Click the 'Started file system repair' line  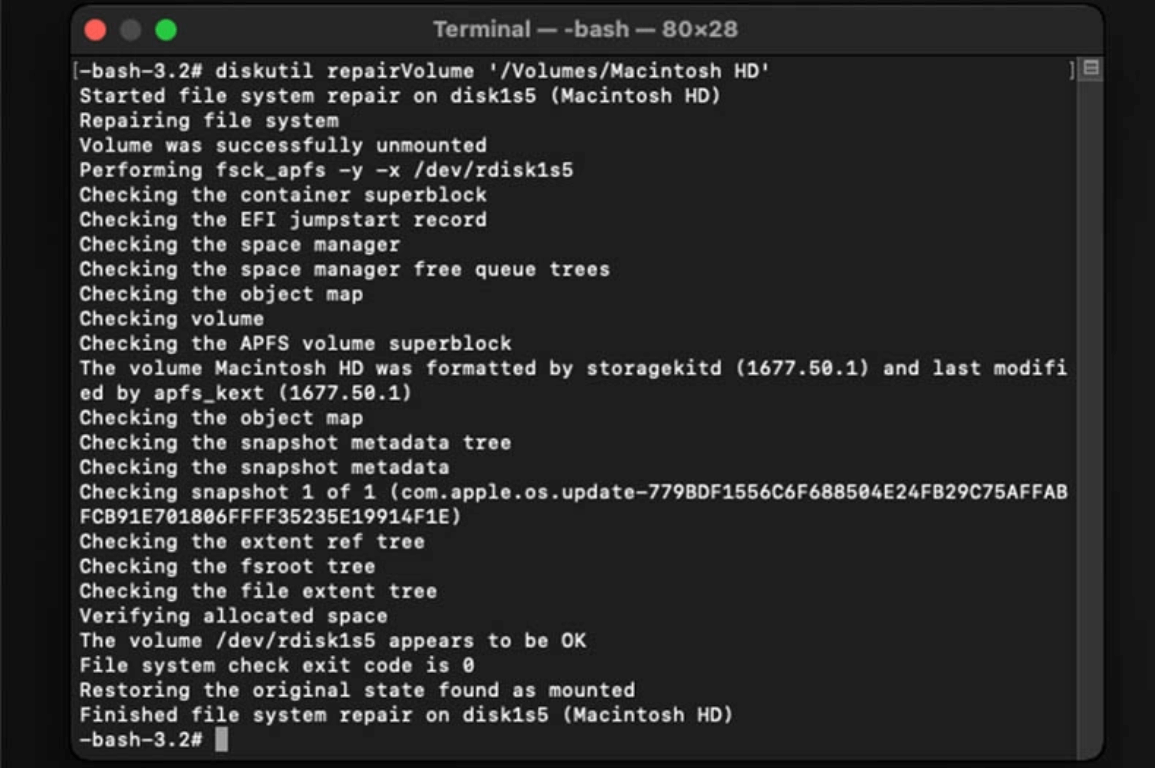tap(400, 96)
